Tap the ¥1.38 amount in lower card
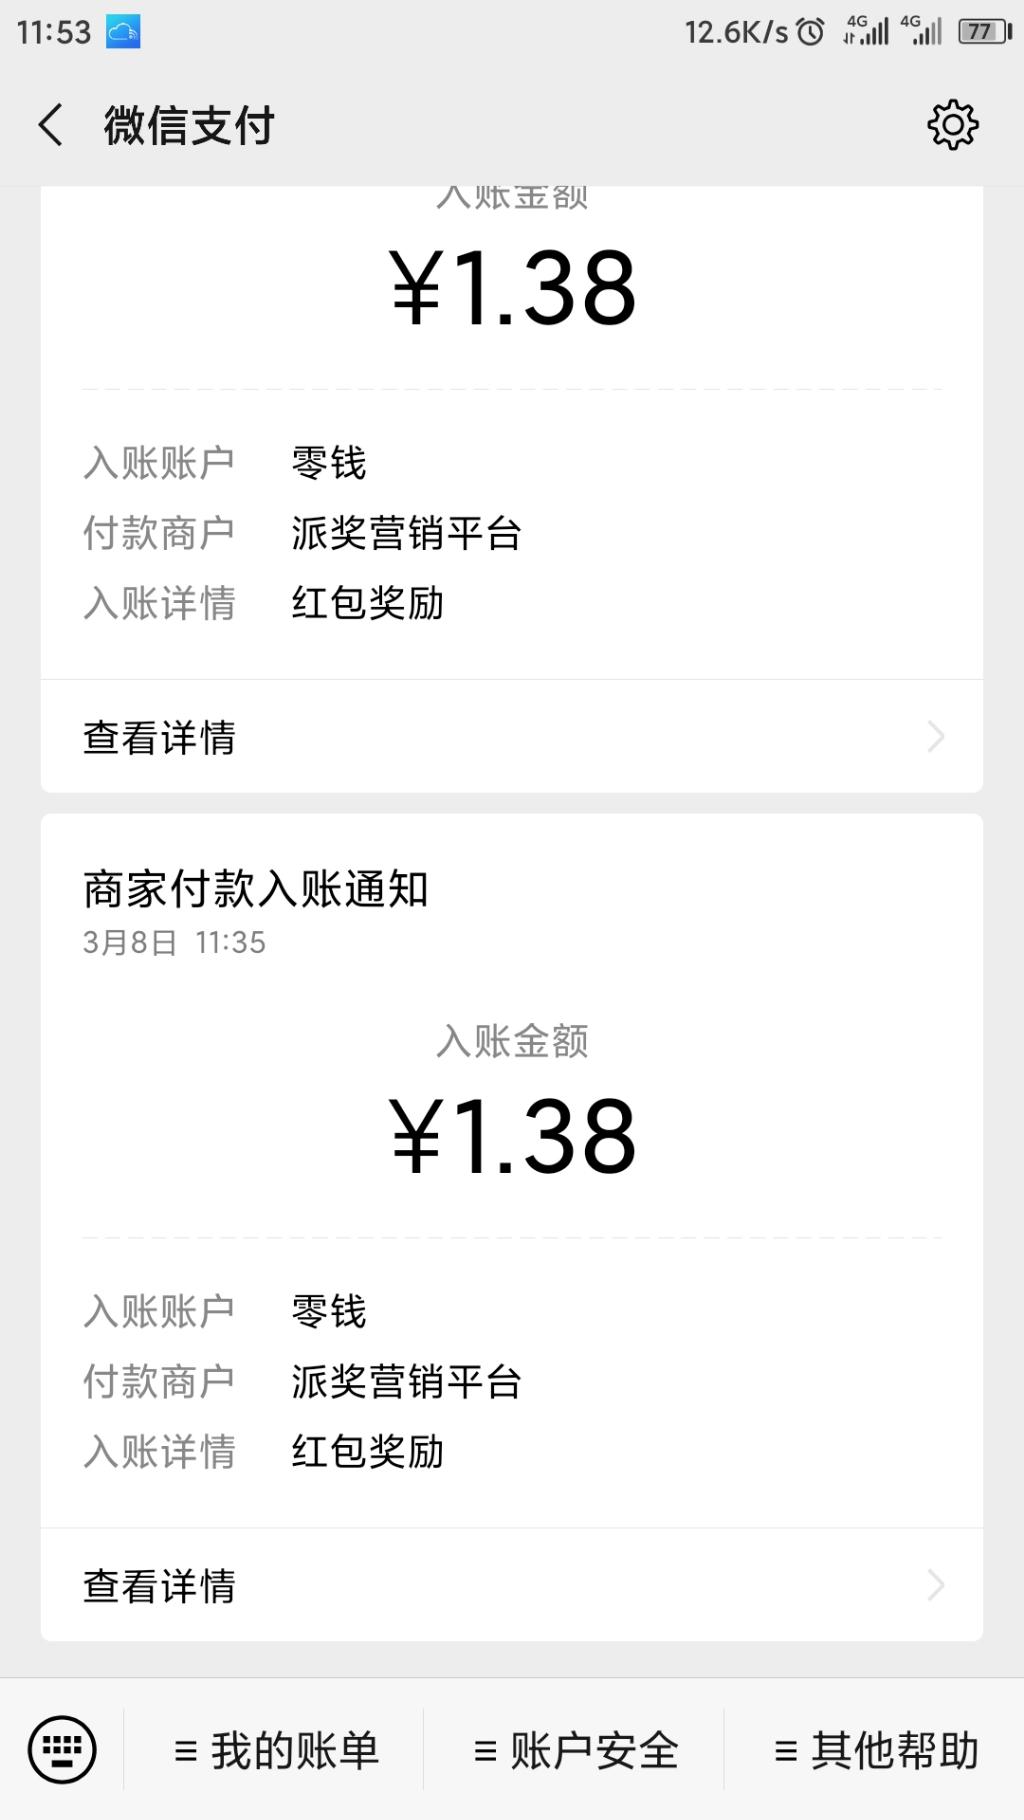The height and width of the screenshot is (1820, 1024). (x=512, y=1136)
